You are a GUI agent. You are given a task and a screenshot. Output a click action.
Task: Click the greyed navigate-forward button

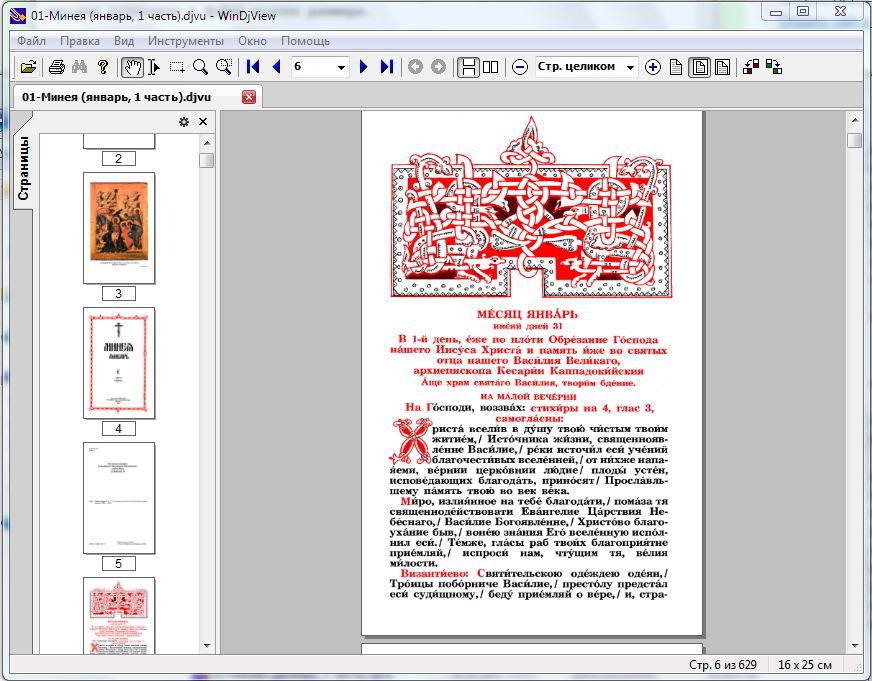[x=439, y=67]
